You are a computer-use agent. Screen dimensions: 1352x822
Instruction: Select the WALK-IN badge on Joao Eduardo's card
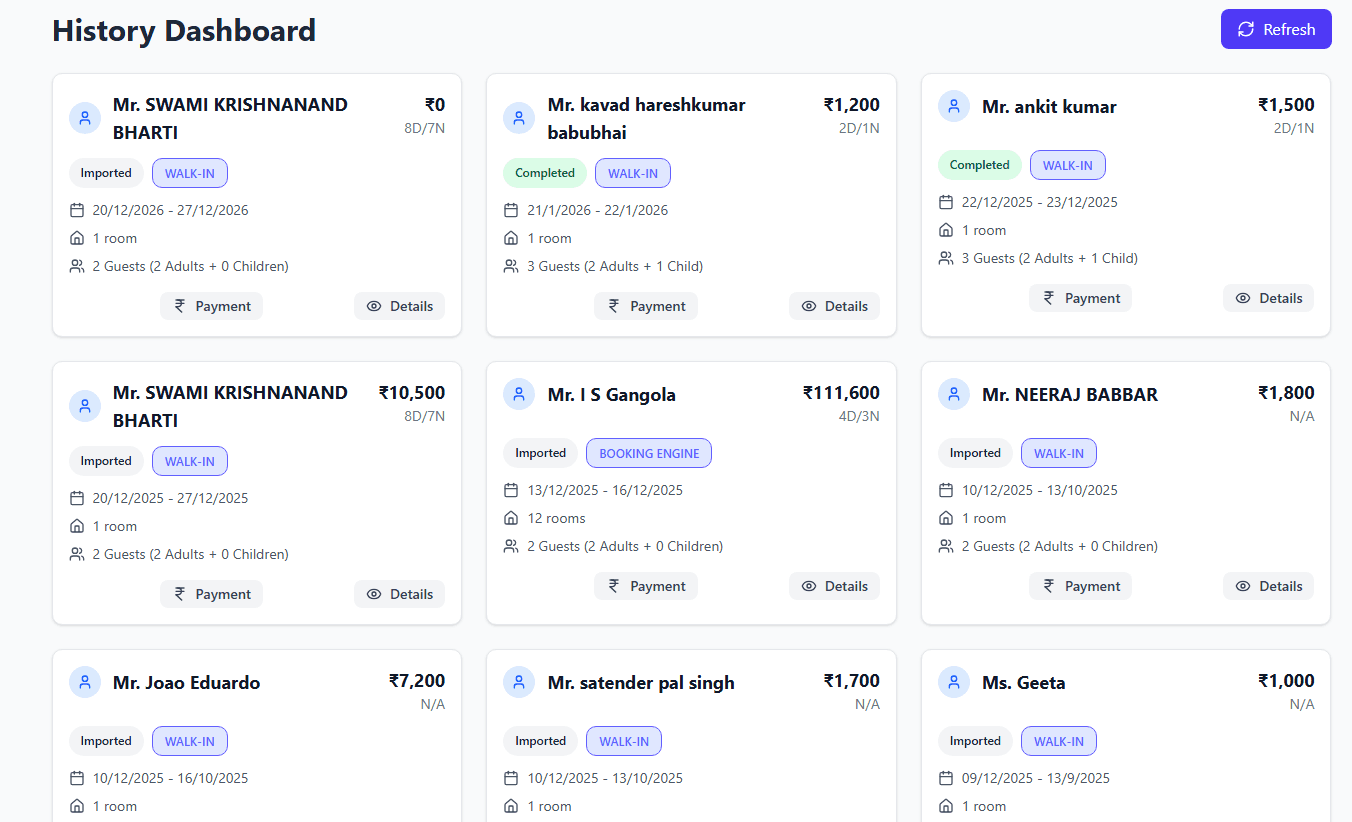(x=189, y=741)
